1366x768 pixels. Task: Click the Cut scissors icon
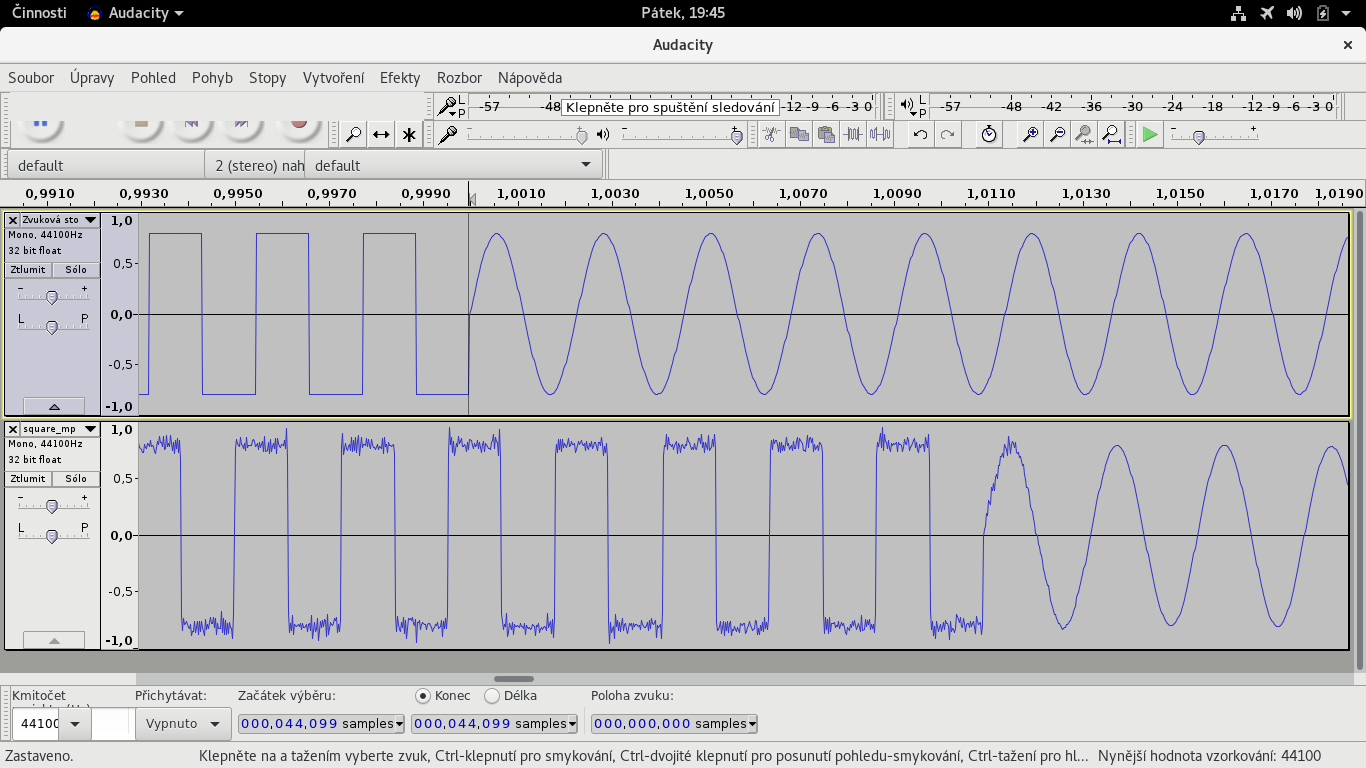coord(770,134)
